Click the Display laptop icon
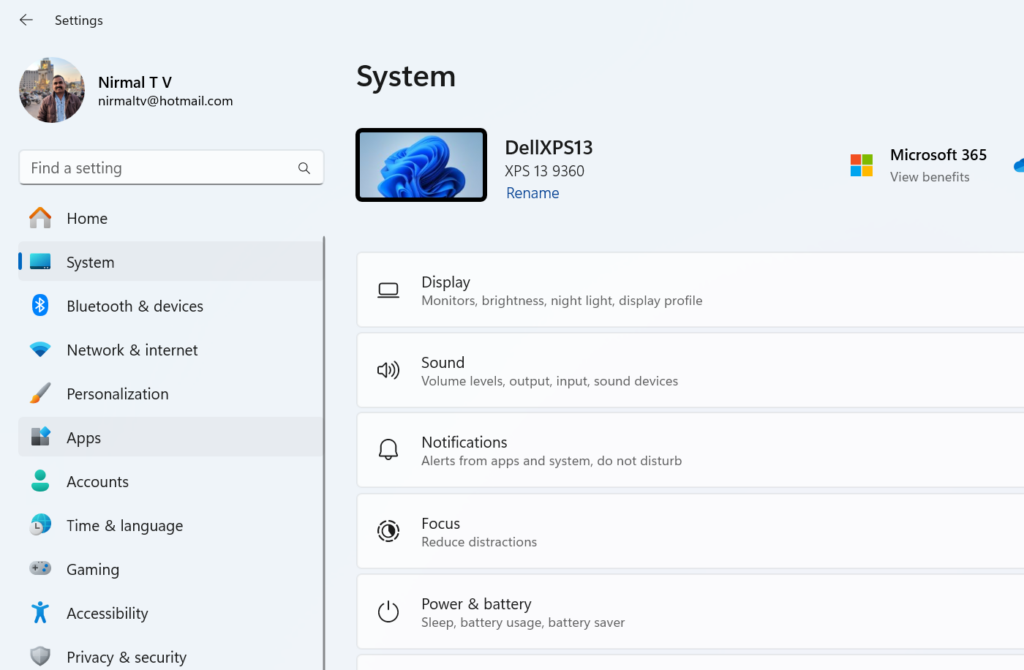 click(x=388, y=290)
